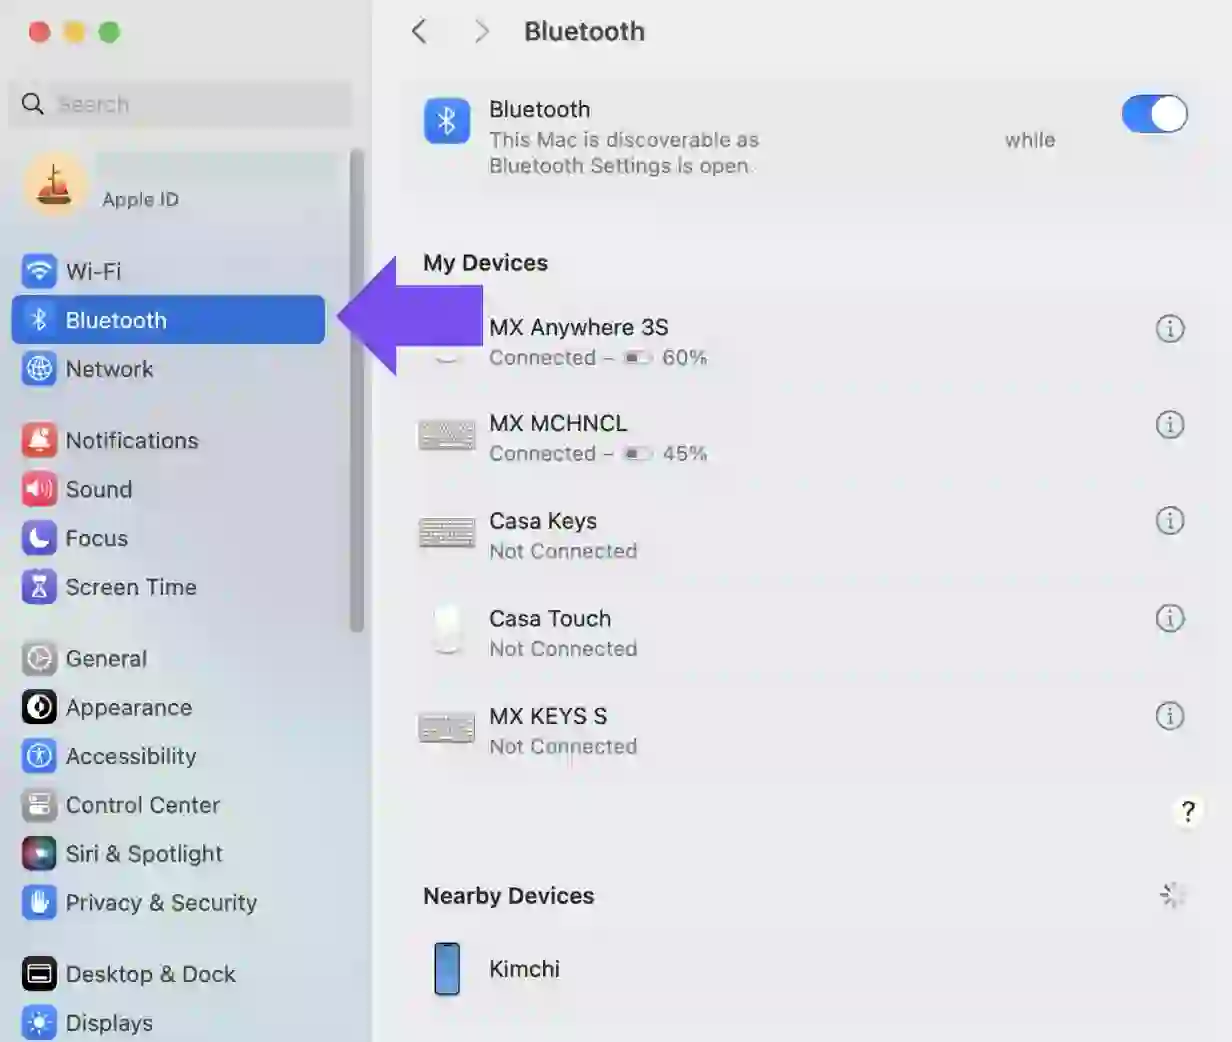Select Kimchi in Nearby Devices
Screen dimensions: 1232x1042
pyautogui.click(x=524, y=969)
